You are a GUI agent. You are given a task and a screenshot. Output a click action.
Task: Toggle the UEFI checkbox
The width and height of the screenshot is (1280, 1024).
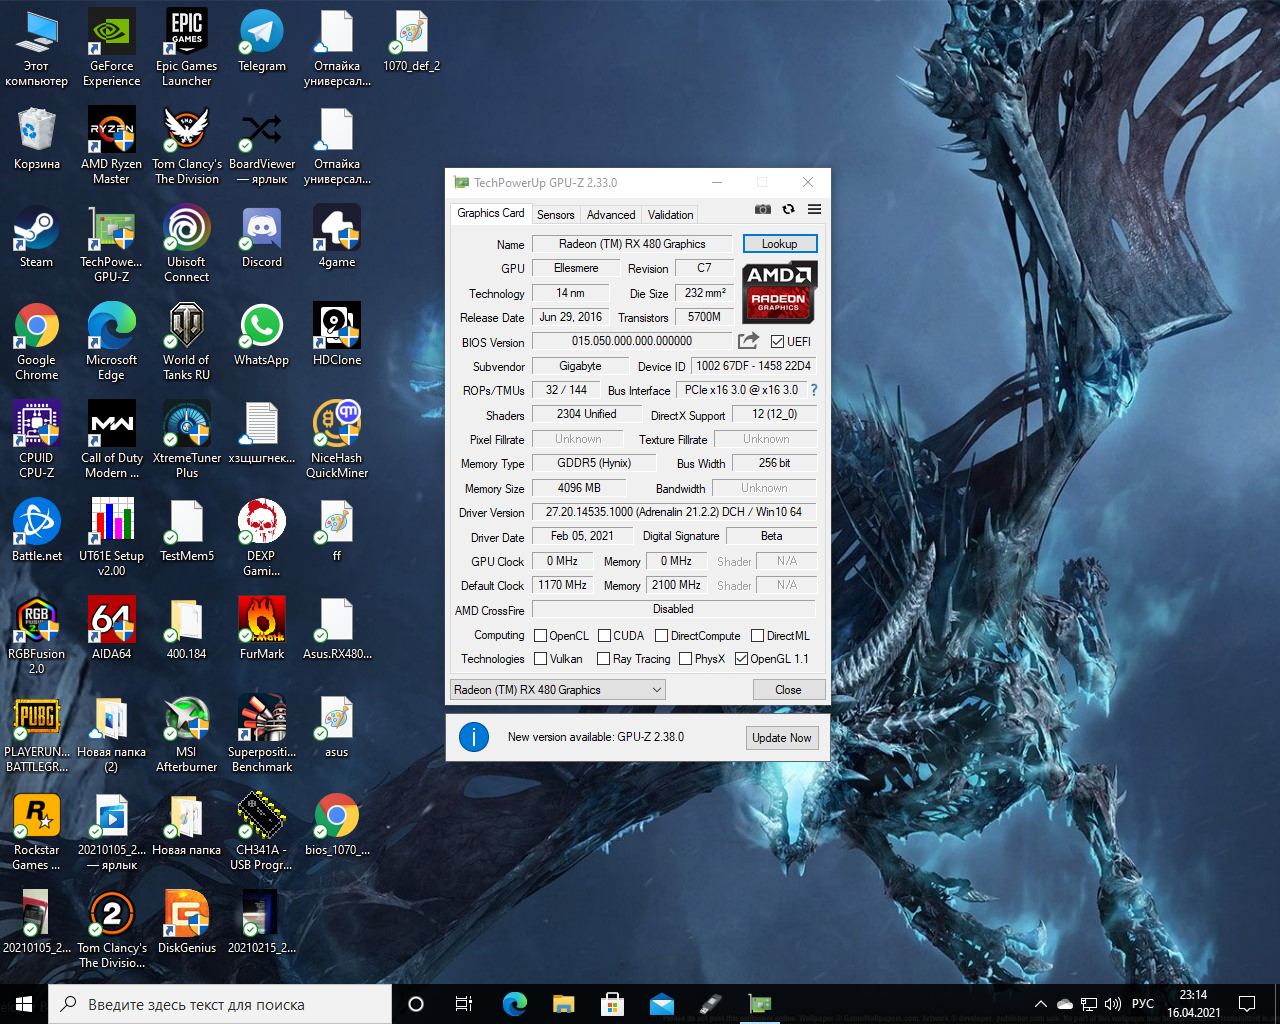(x=777, y=341)
